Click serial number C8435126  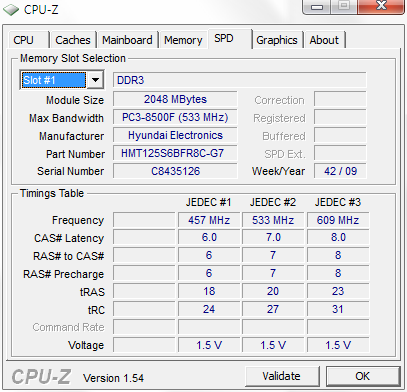point(175,171)
